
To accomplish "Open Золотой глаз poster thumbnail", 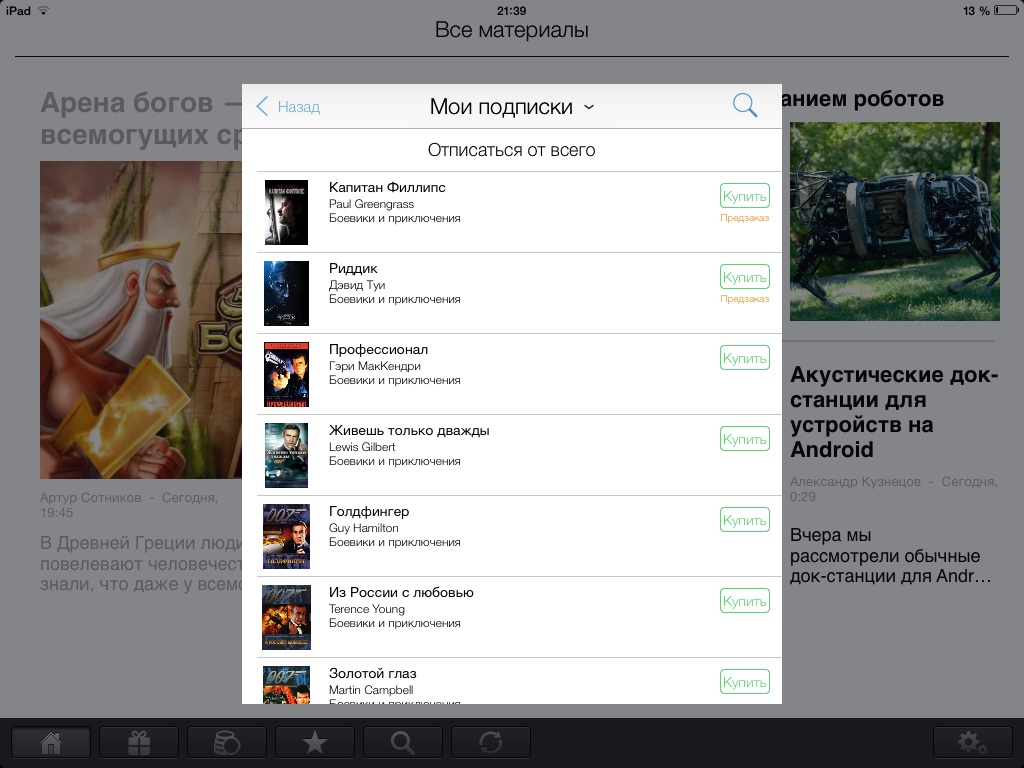I will click(286, 684).
